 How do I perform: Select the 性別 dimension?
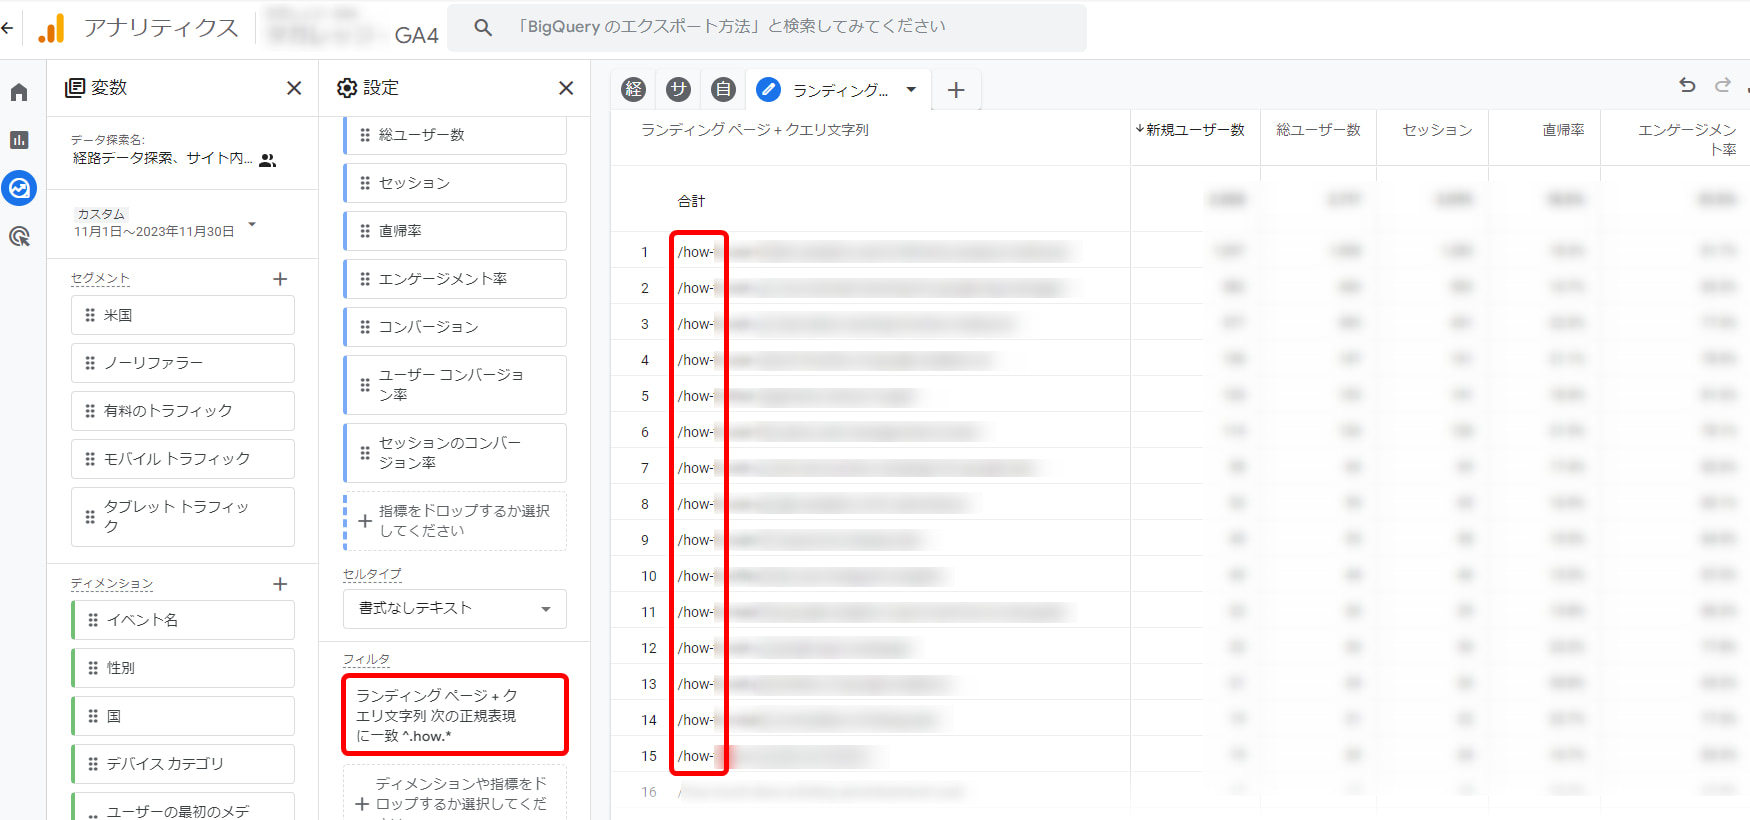point(183,668)
